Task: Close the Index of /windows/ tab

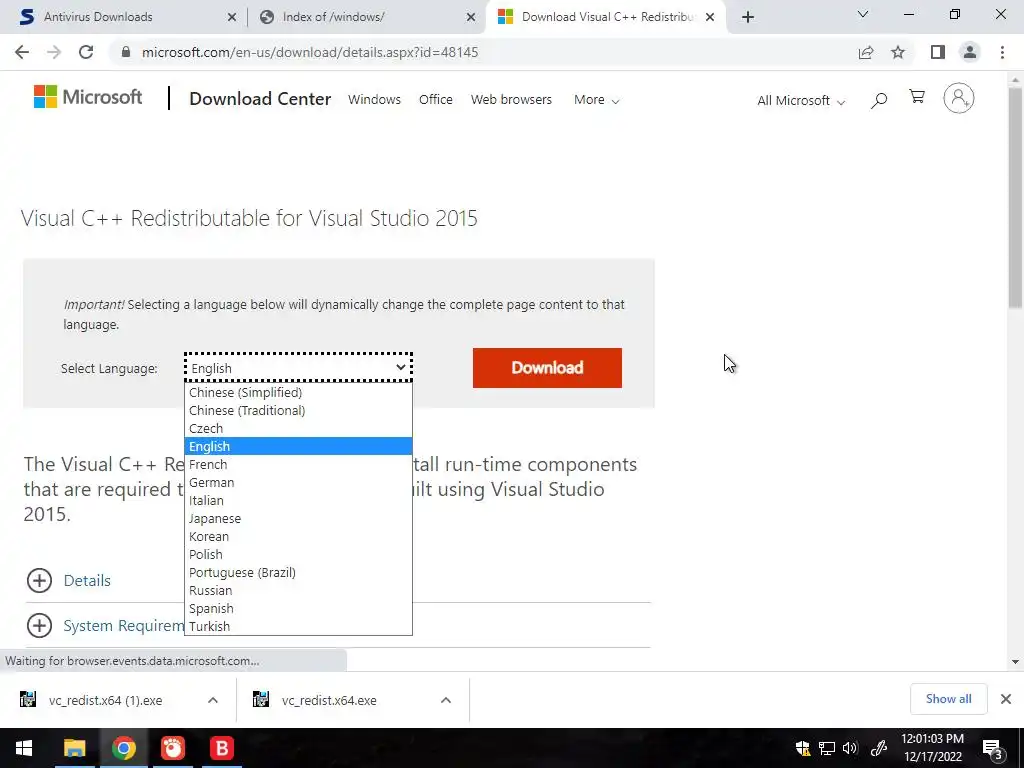Action: click(471, 18)
